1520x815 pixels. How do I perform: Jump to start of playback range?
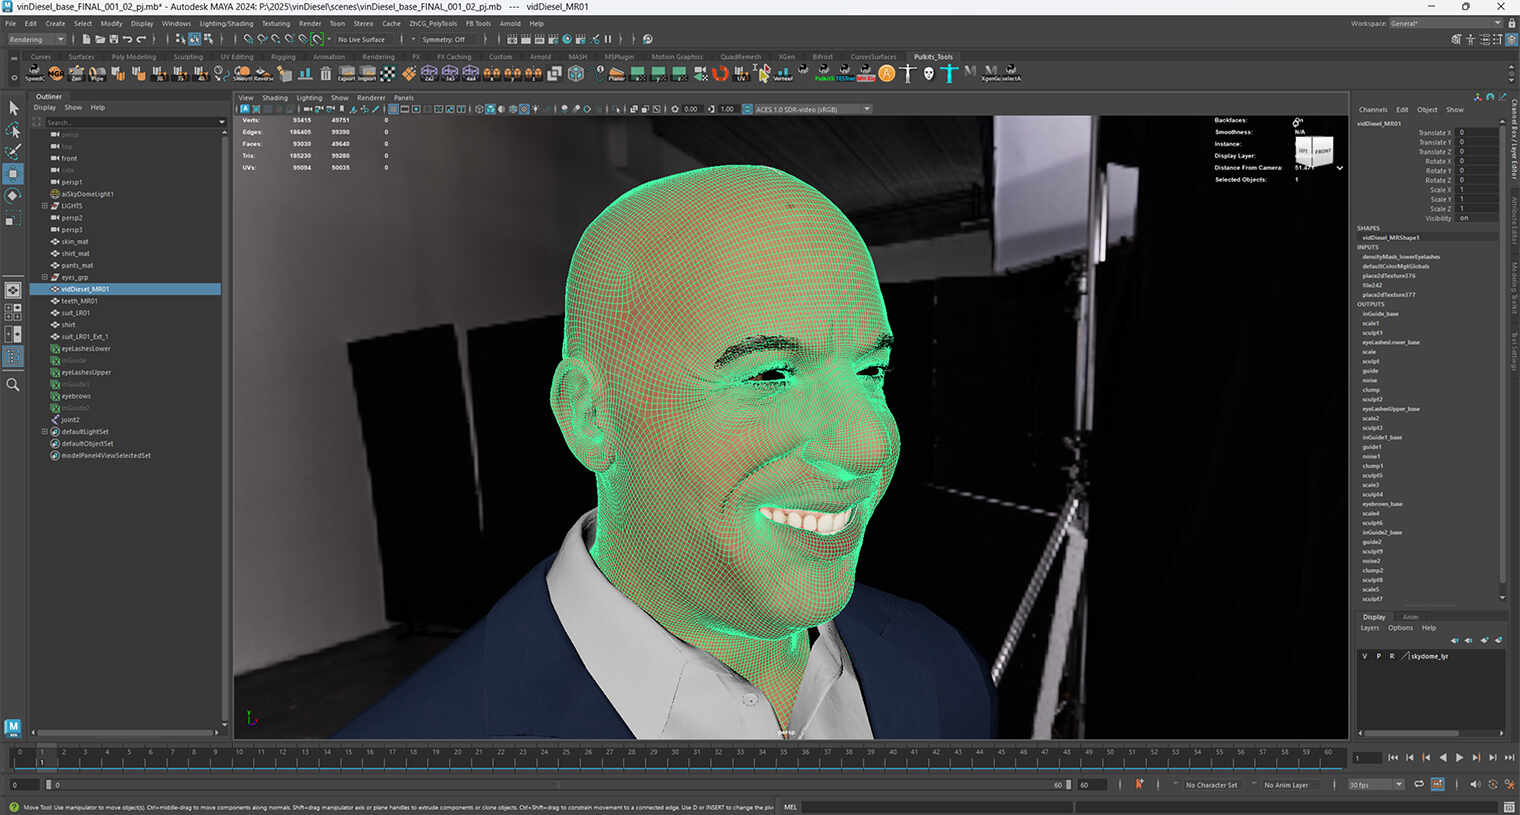[1393, 758]
